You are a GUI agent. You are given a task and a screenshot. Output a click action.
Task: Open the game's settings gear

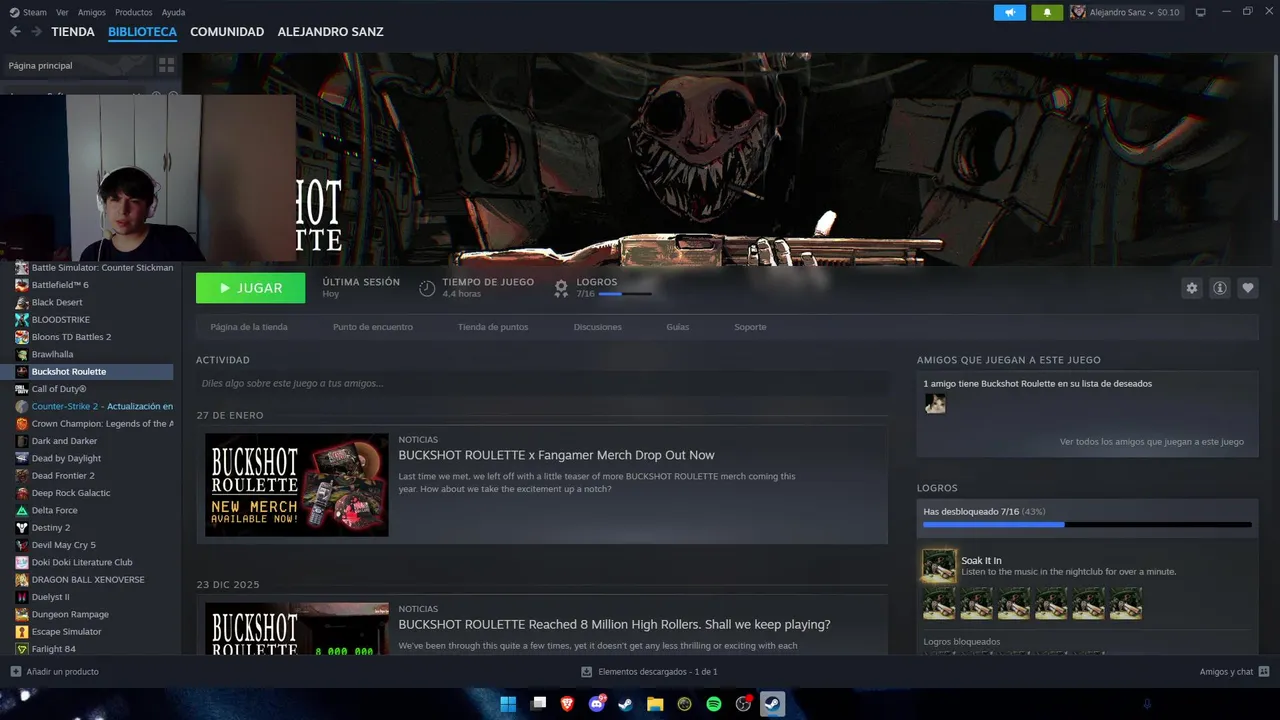pyautogui.click(x=1191, y=288)
